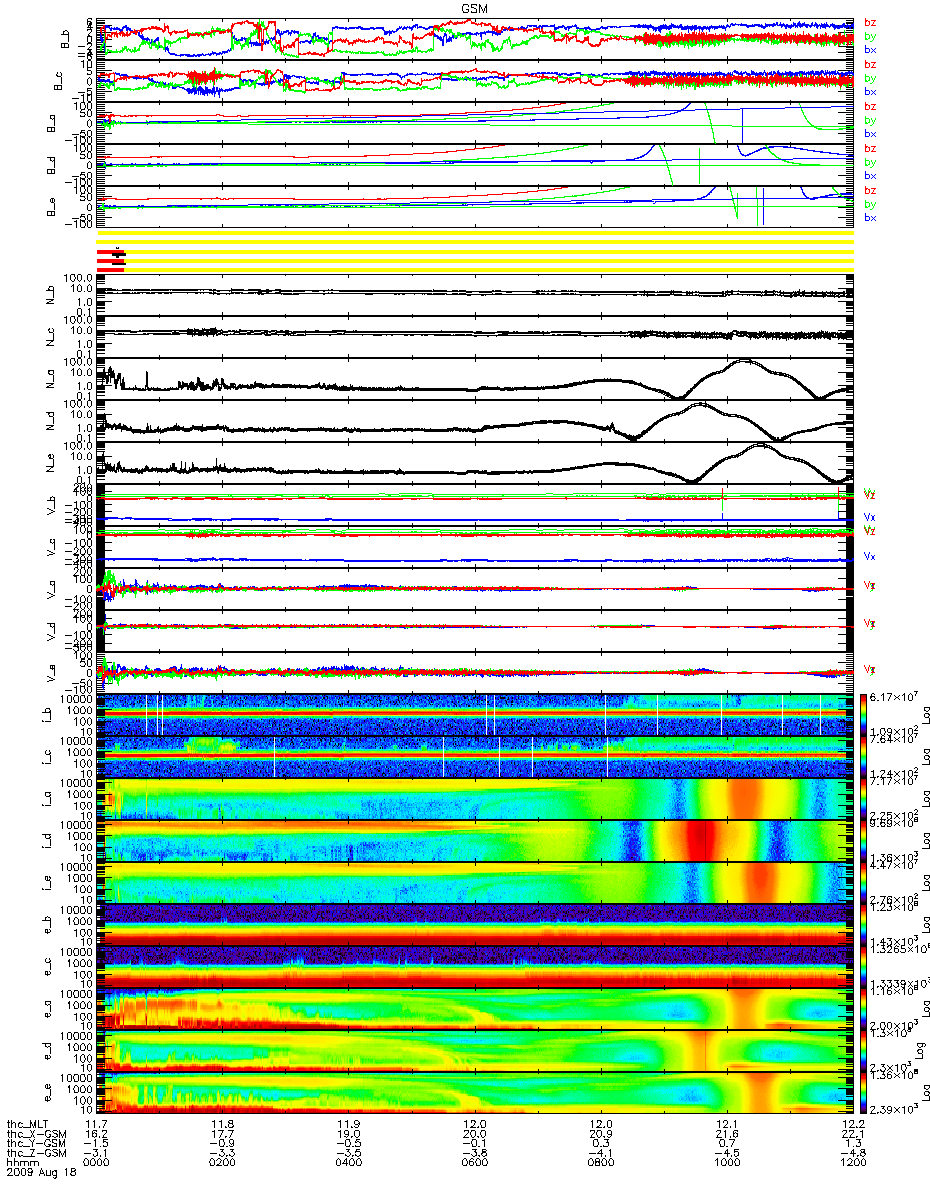The height and width of the screenshot is (1200, 930).
Task: Click the 0600 time tick label
Action: 473,1162
